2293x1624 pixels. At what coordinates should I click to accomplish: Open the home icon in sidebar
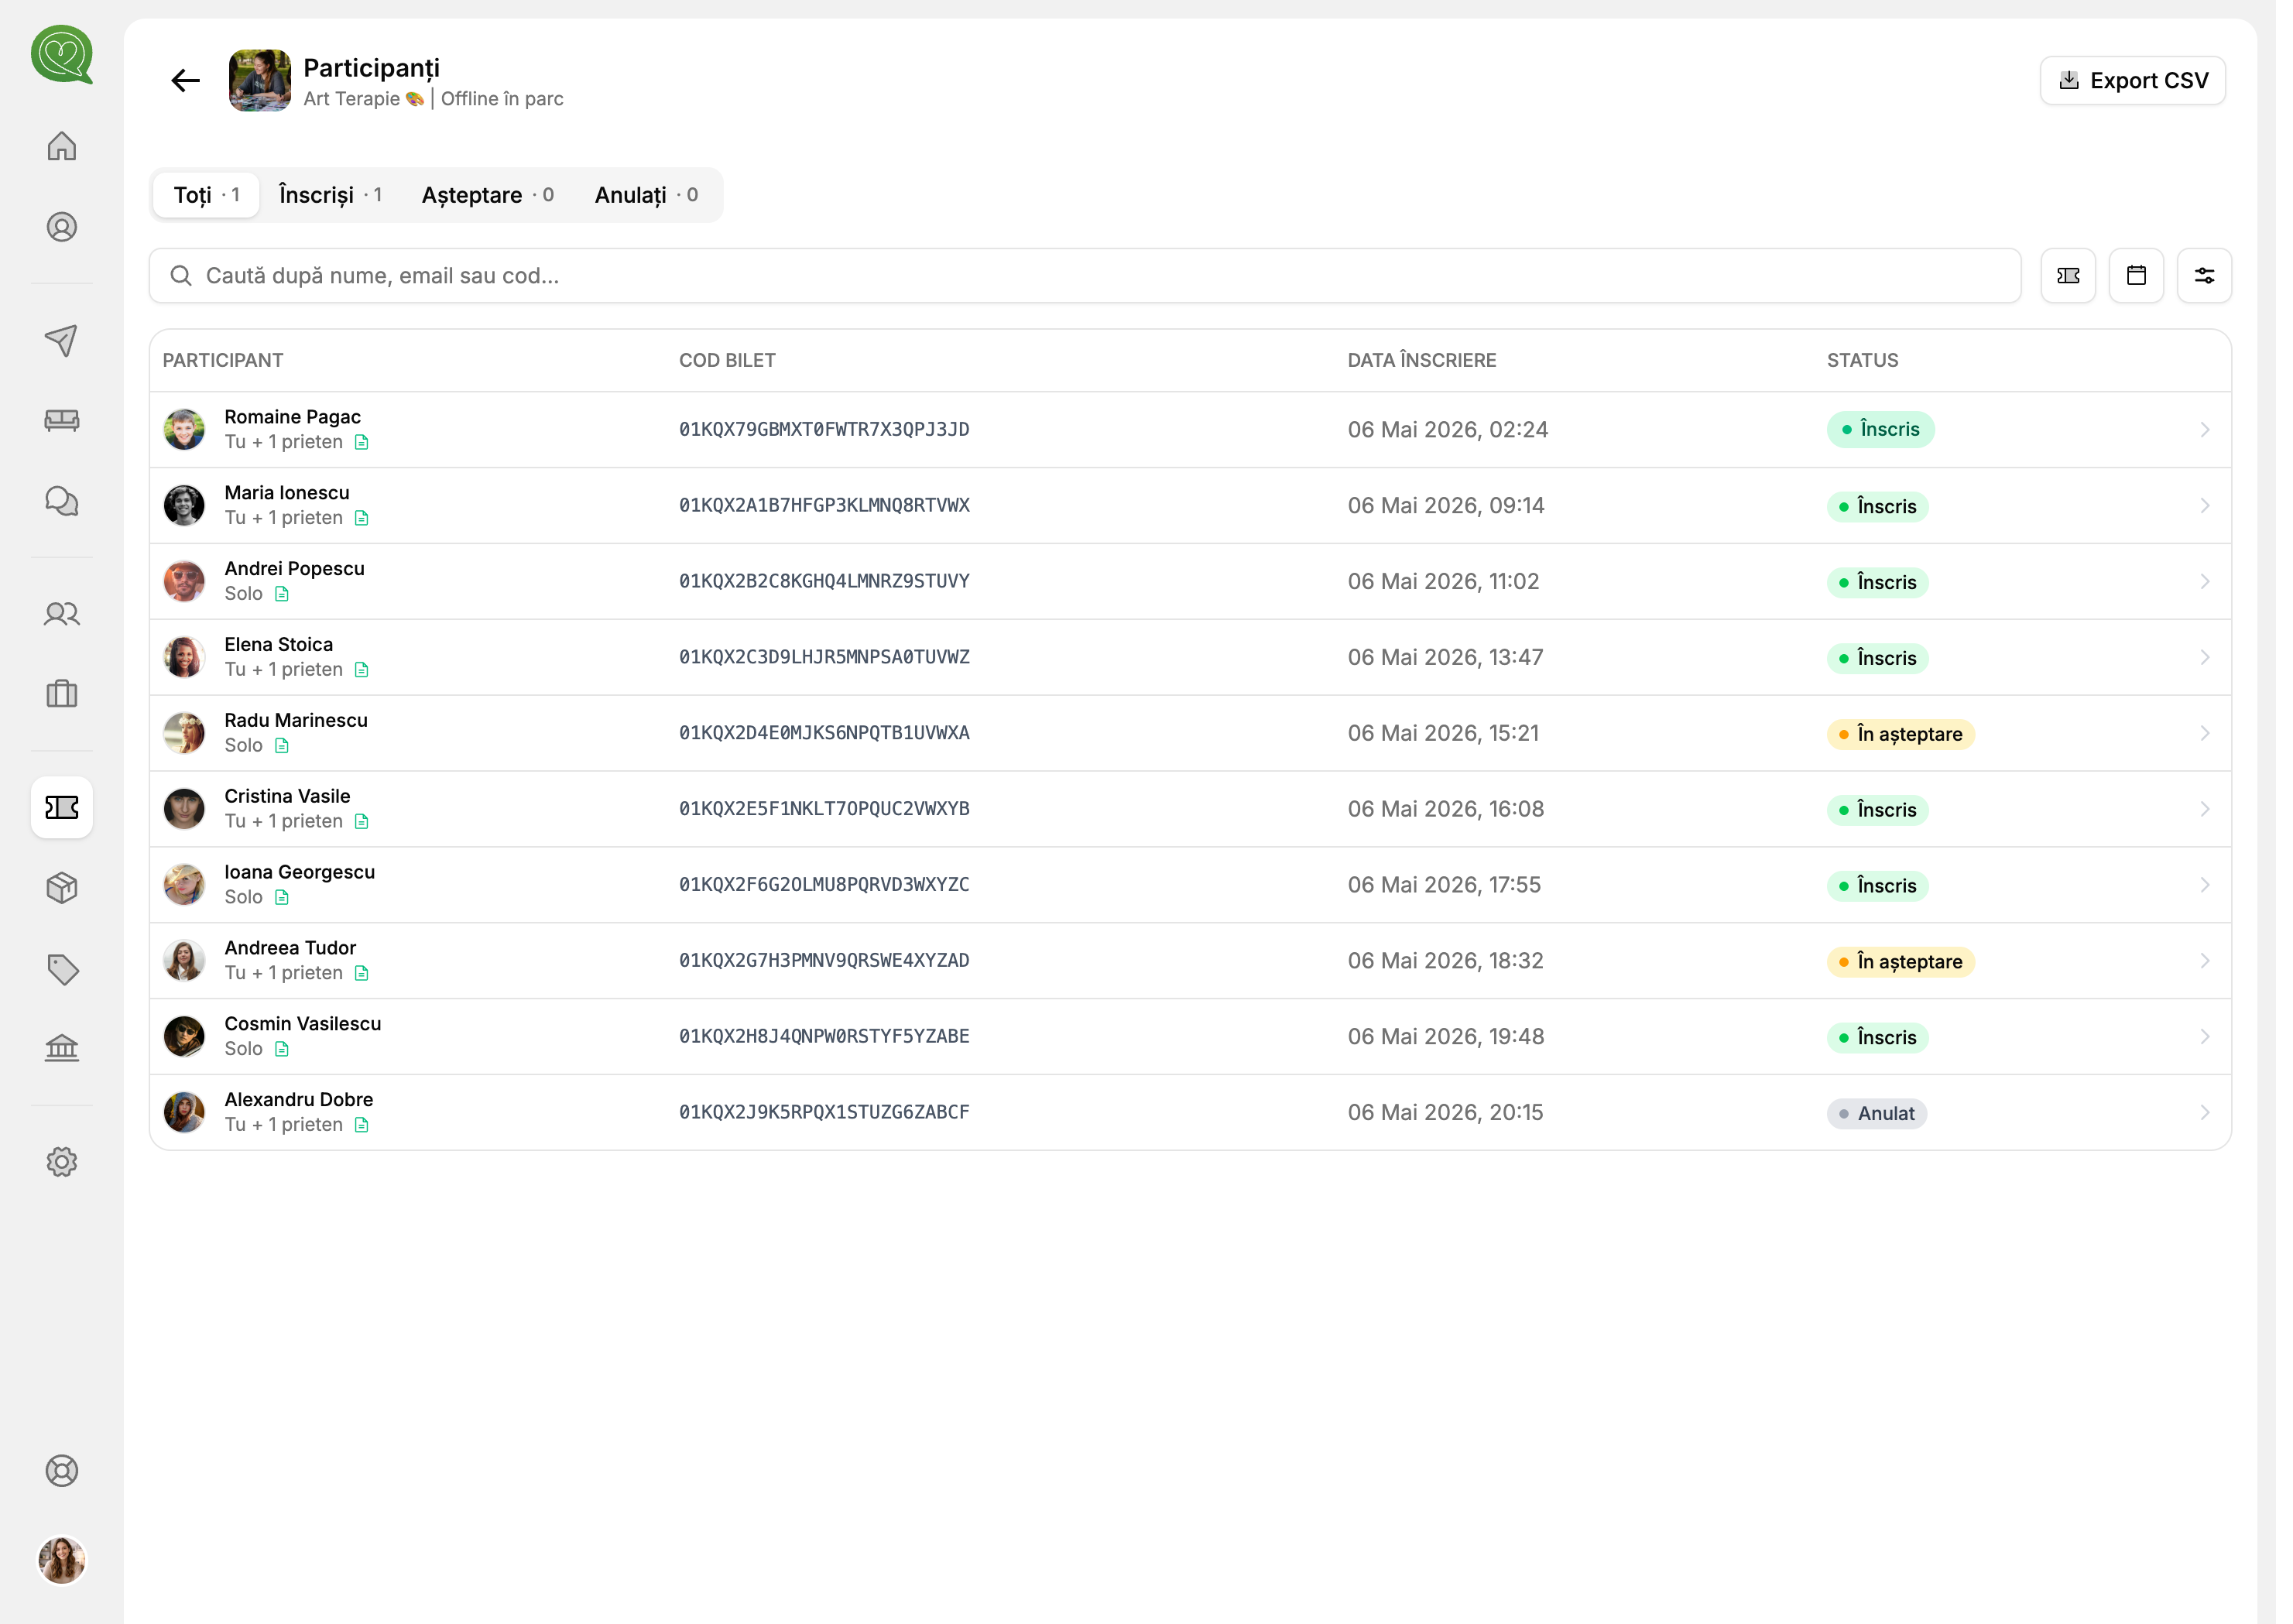tap(62, 146)
